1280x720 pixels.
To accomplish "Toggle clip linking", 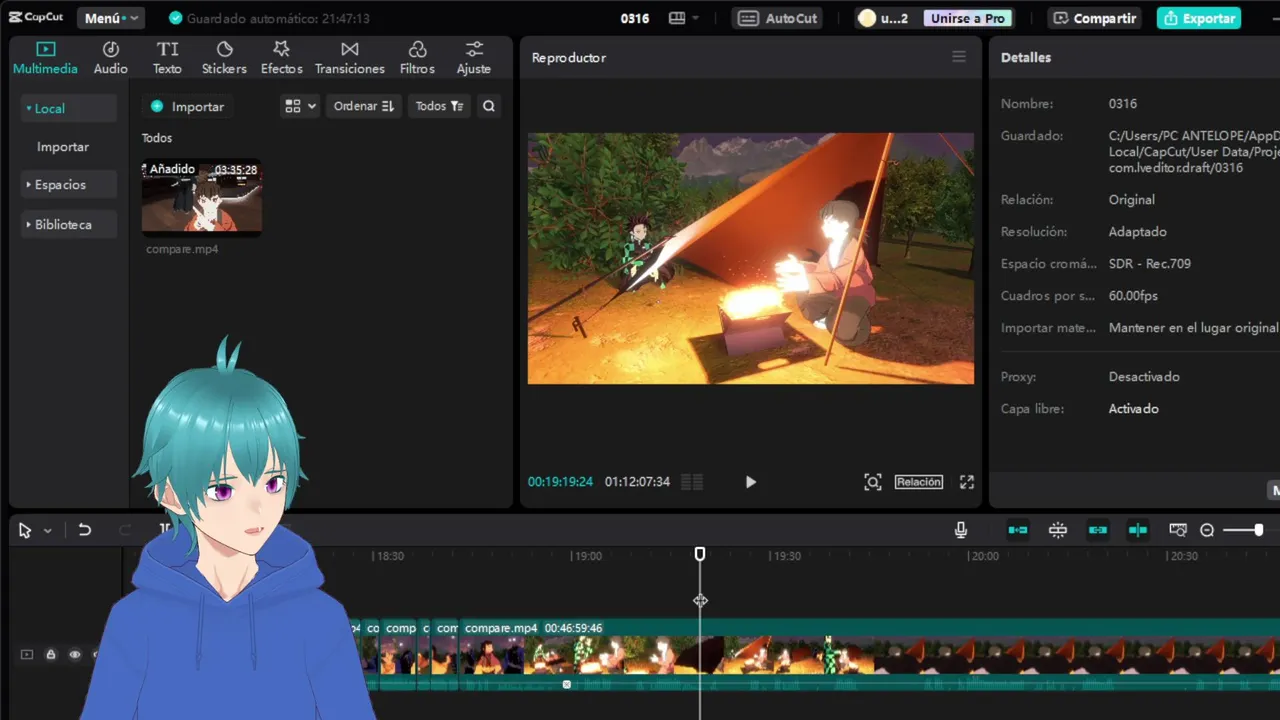I will [x=1098, y=530].
